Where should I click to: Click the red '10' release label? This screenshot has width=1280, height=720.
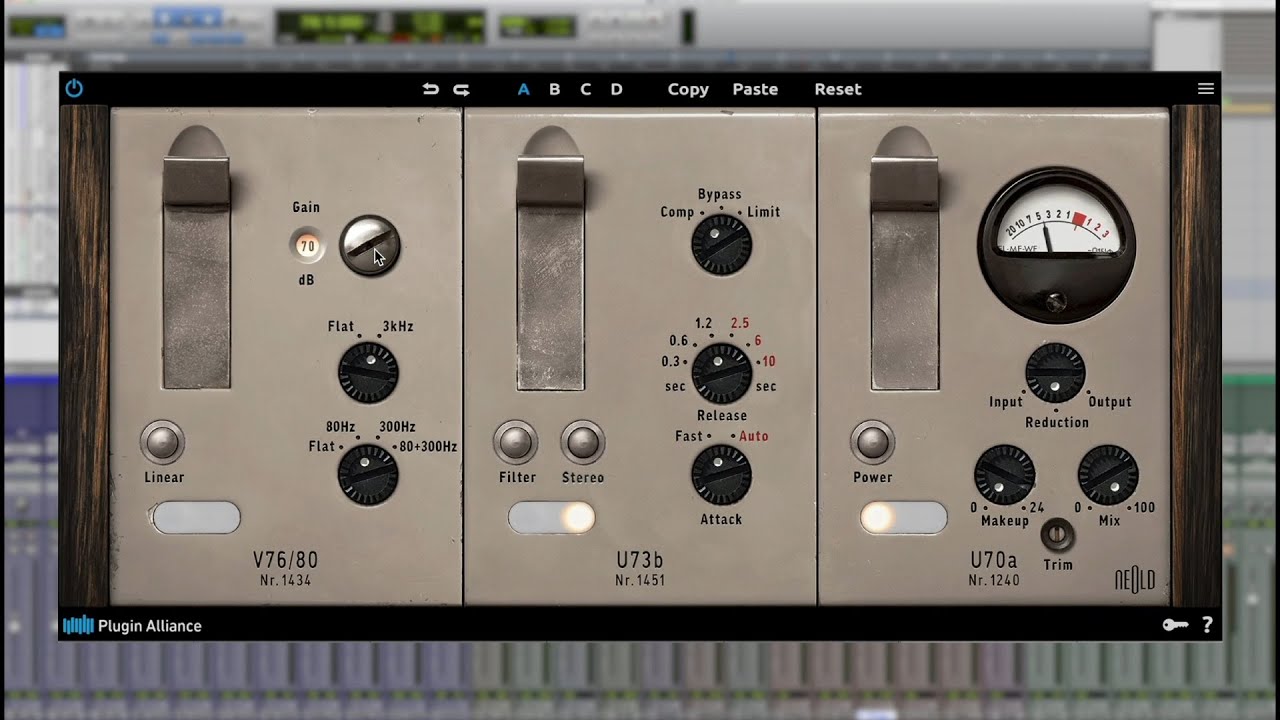768,362
